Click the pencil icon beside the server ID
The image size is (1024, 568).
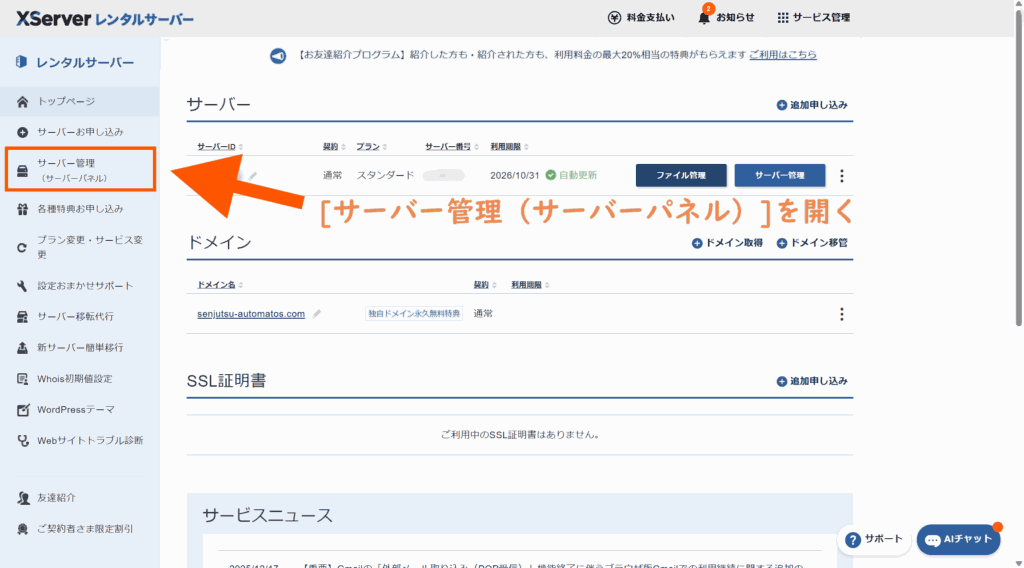point(254,176)
